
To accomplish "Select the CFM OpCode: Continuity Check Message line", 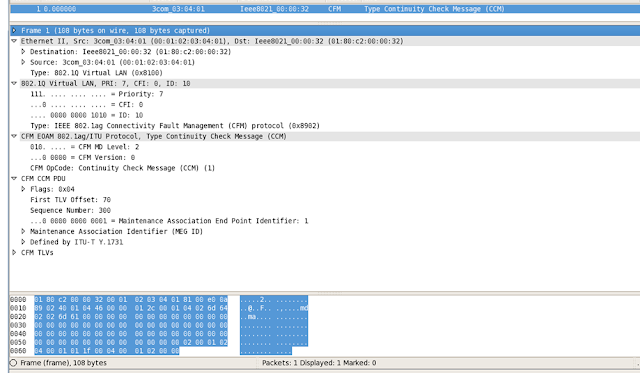I will click(x=122, y=168).
